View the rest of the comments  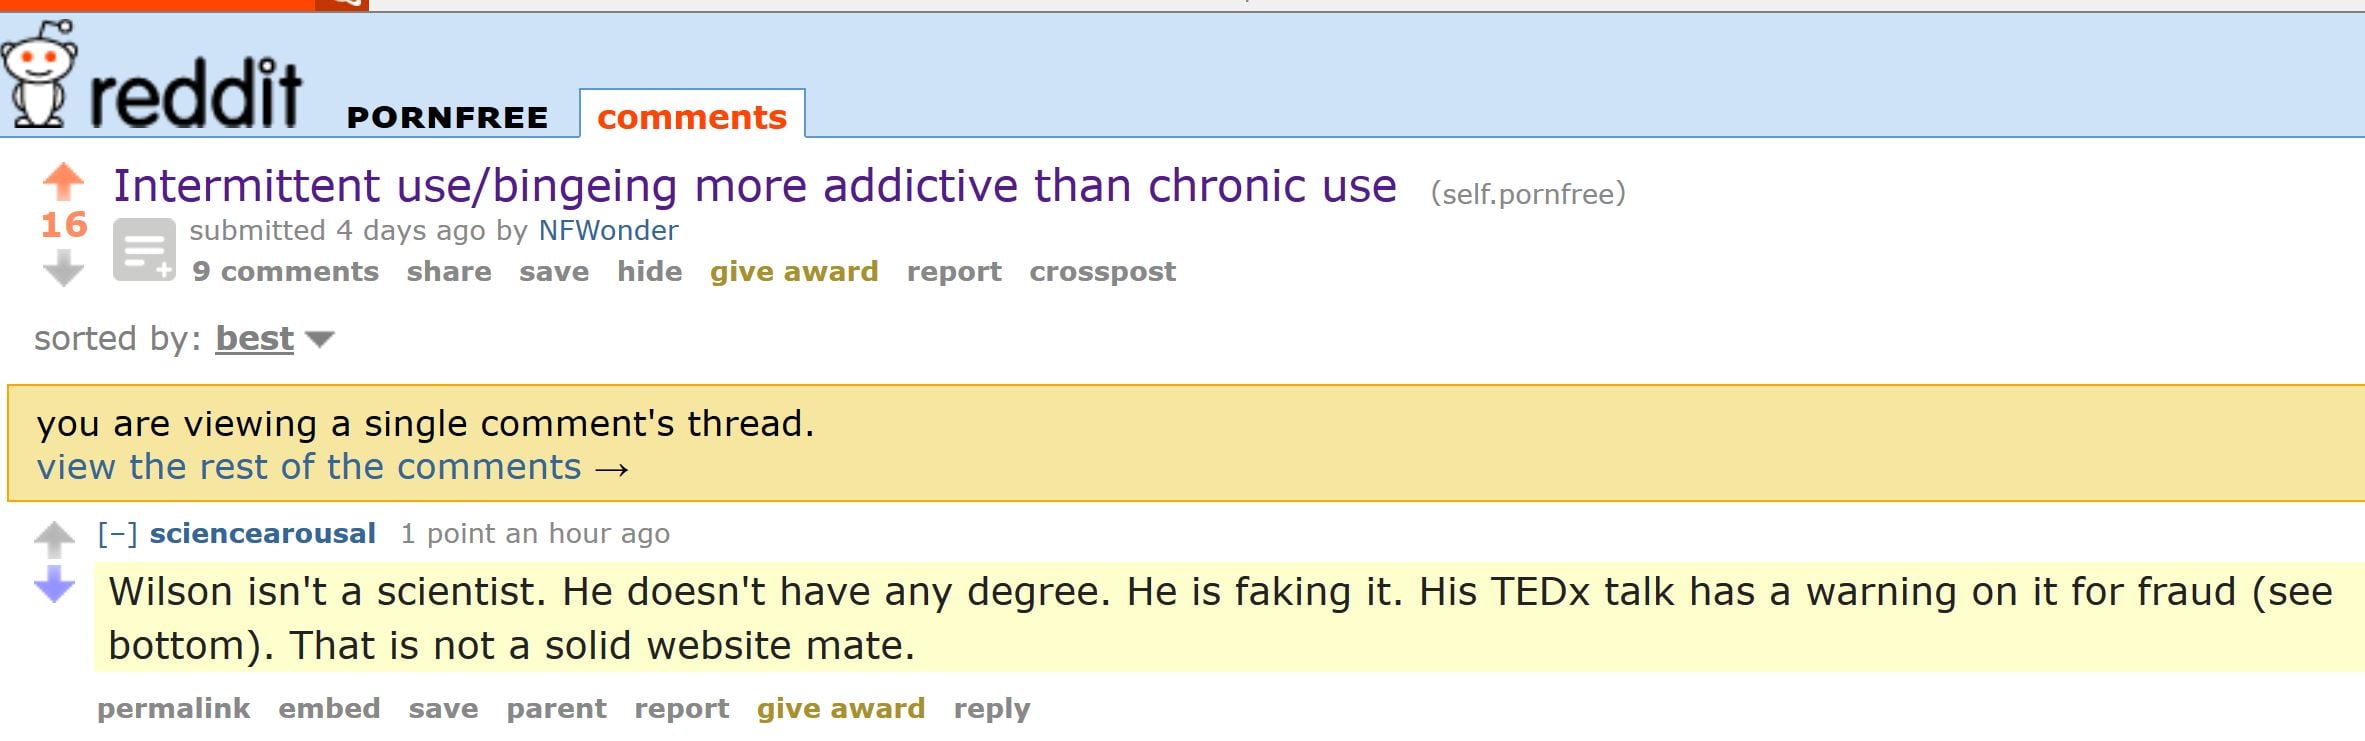click(x=331, y=468)
